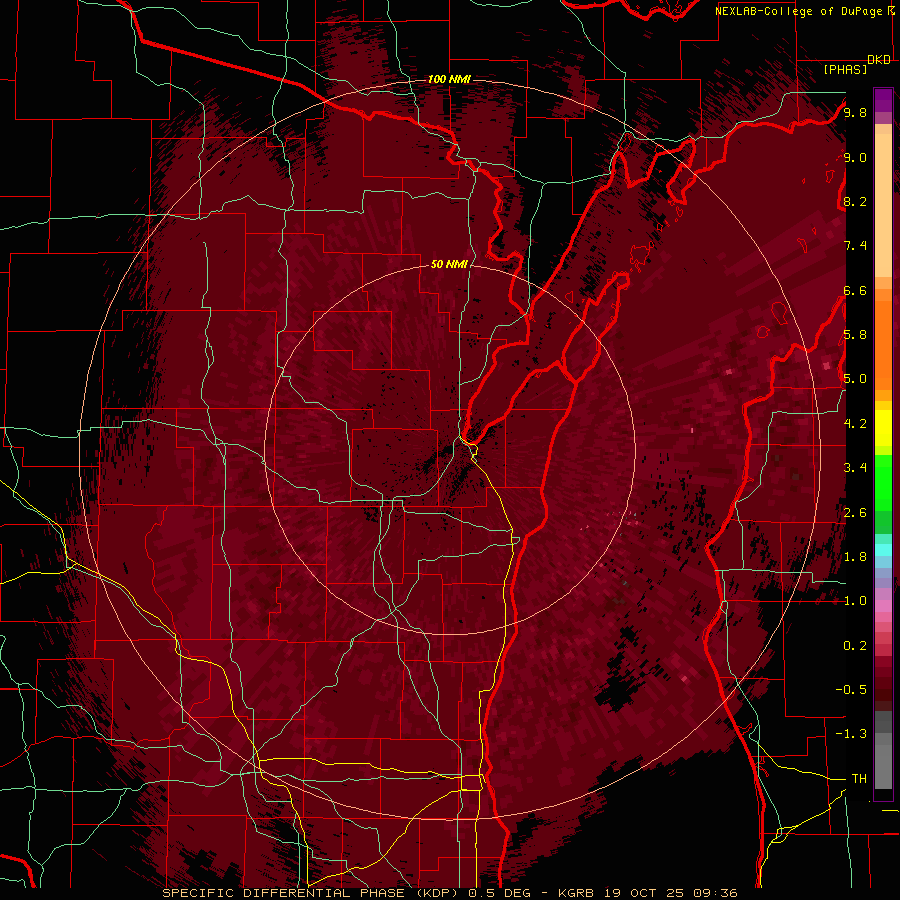Image resolution: width=900 pixels, height=900 pixels.
Task: Click the 1.0 scale label
Action: pyautogui.click(x=855, y=601)
